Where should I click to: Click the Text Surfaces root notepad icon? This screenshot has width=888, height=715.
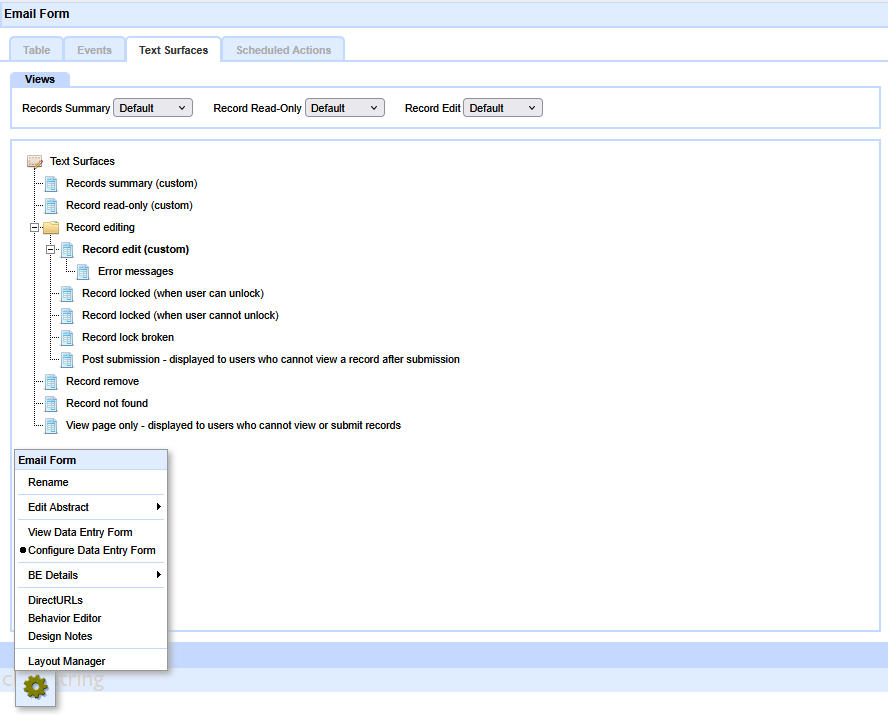click(x=35, y=161)
